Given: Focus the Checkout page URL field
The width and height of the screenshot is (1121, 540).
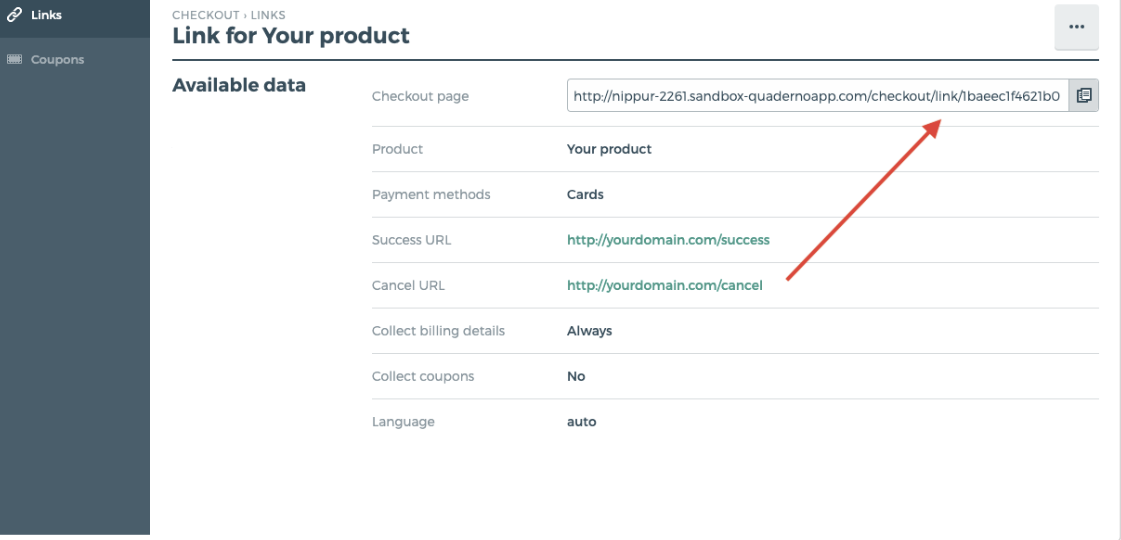Looking at the screenshot, I should tap(816, 96).
